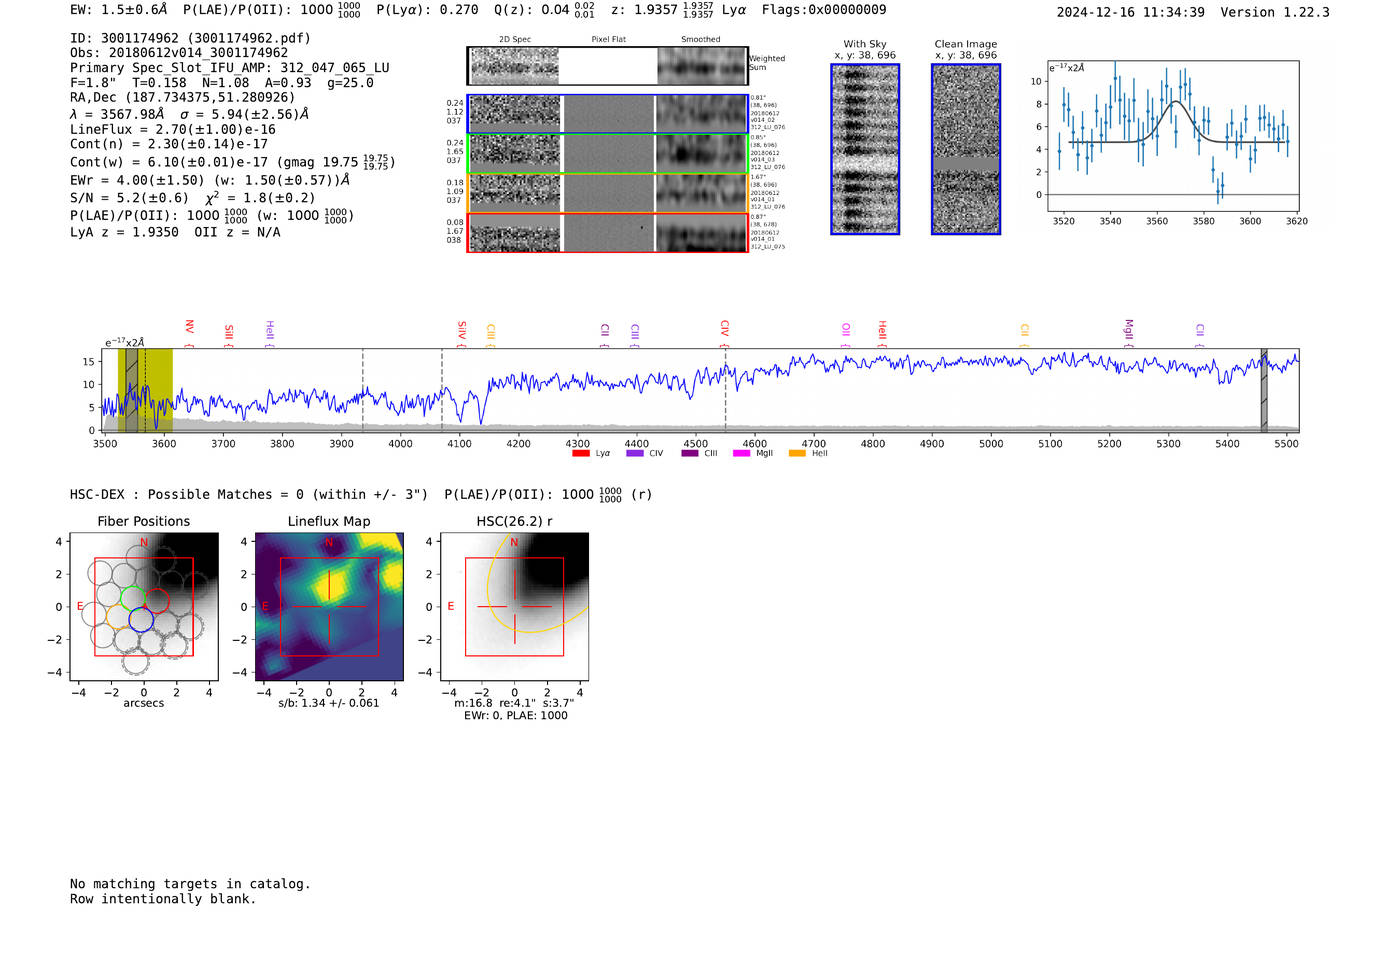
Task: Open the Lineflux Map panel
Action: (330, 607)
